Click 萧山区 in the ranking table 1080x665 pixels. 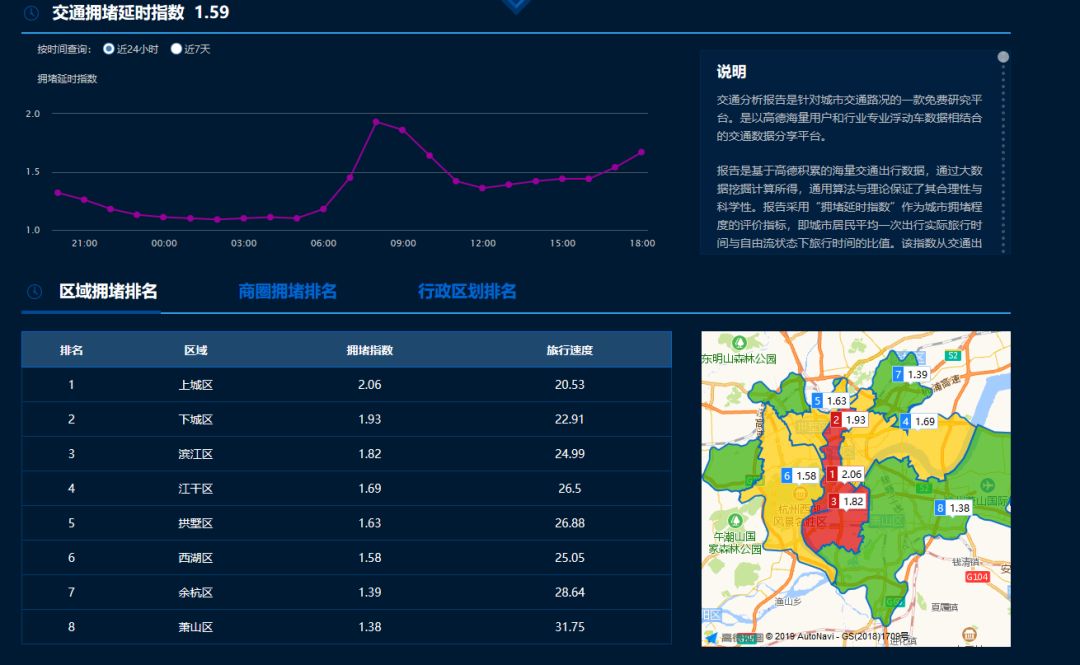pos(195,627)
